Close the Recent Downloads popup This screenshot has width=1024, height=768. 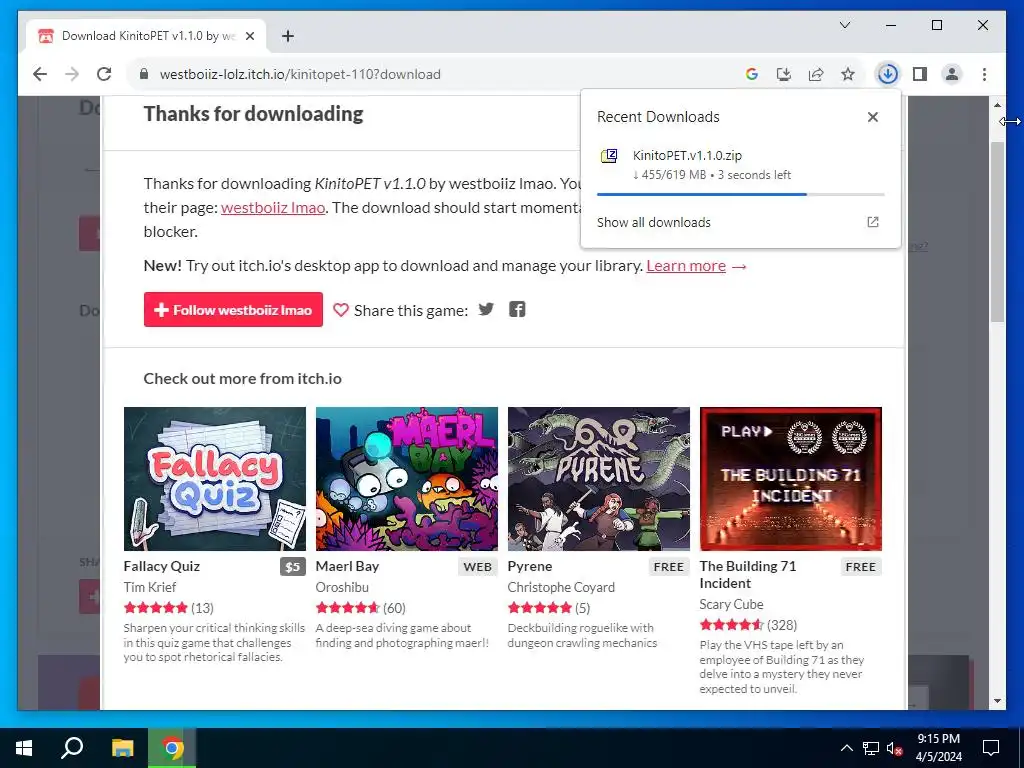[x=872, y=117]
